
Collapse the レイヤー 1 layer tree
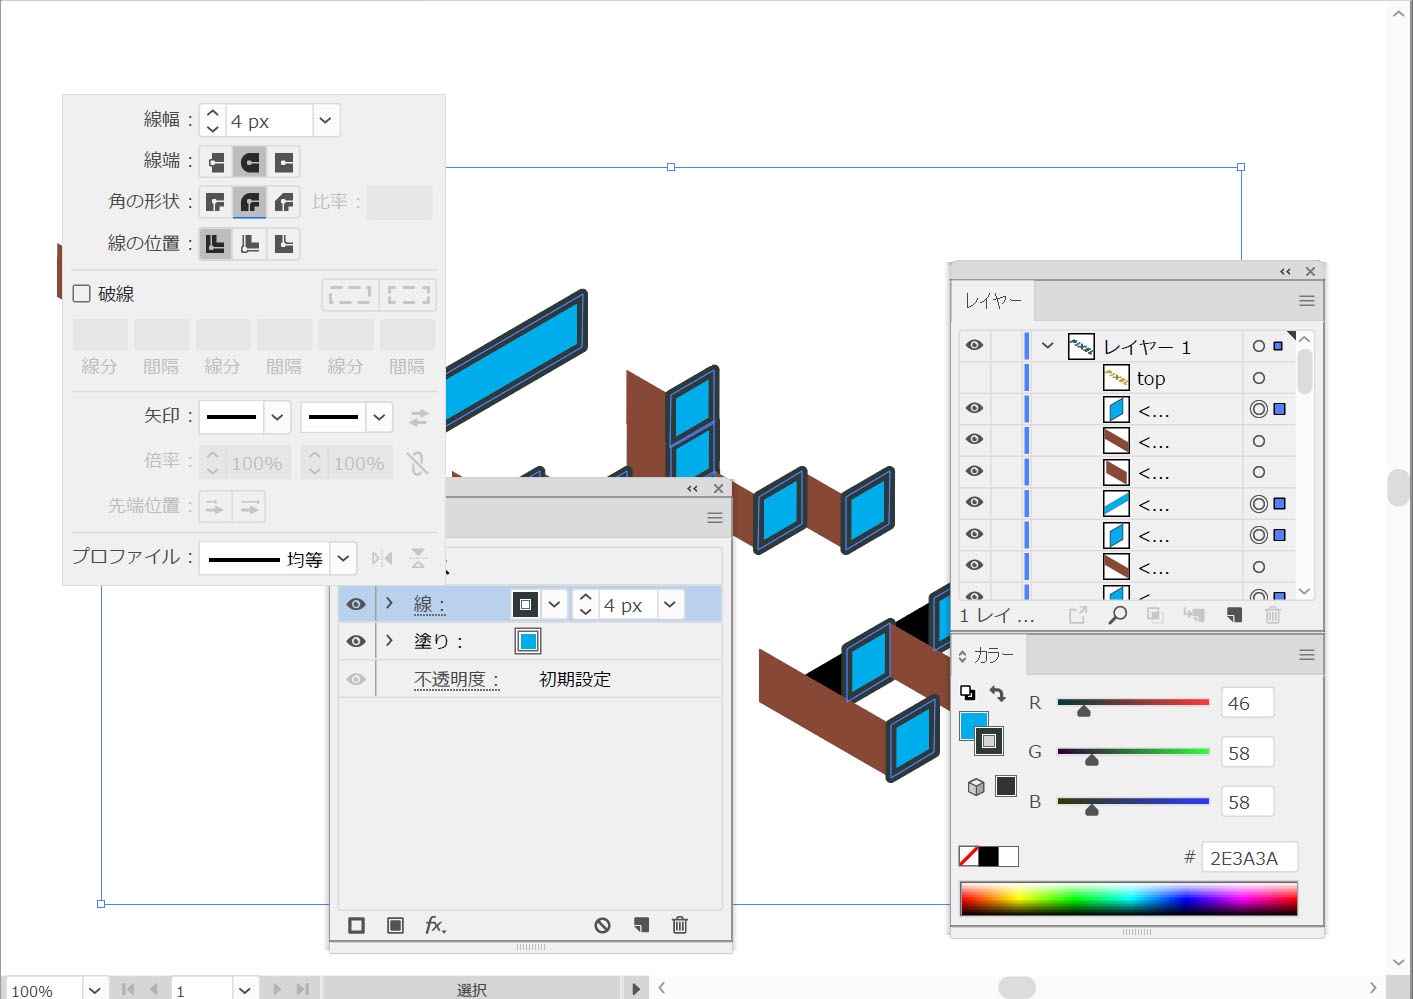tap(1047, 346)
